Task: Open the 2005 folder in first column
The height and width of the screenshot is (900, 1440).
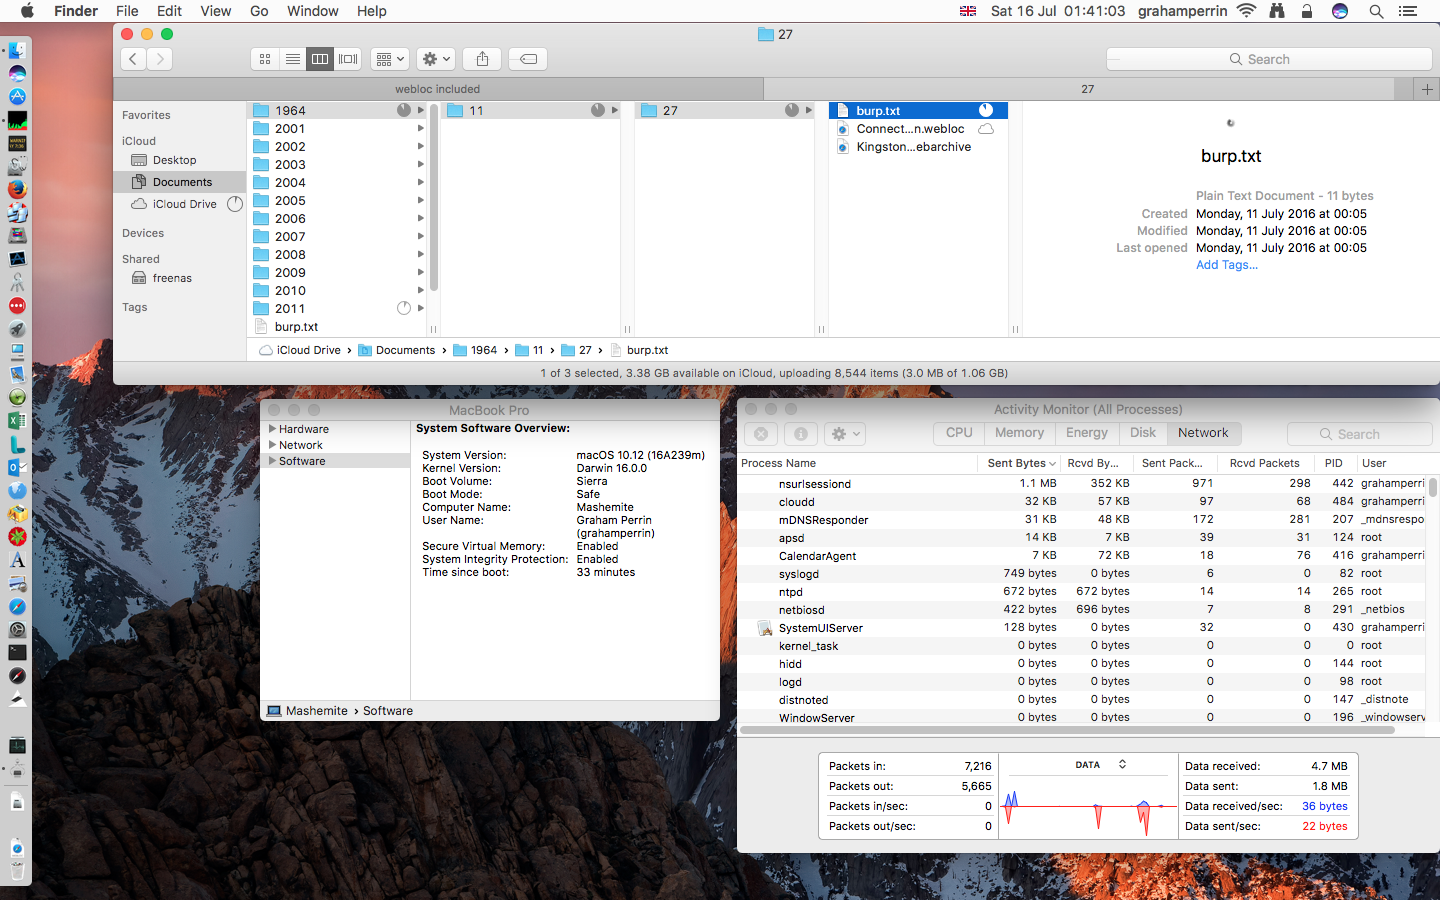Action: (290, 201)
